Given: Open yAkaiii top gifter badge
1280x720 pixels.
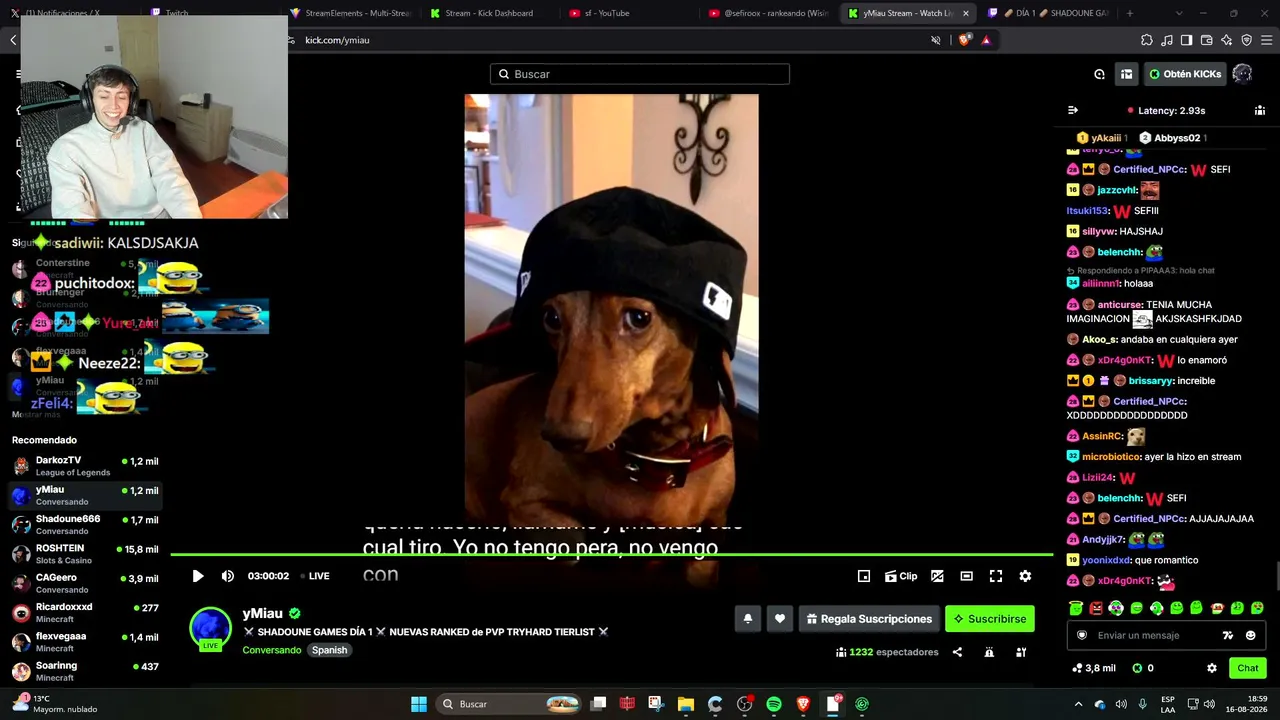Looking at the screenshot, I should click(x=1102, y=138).
